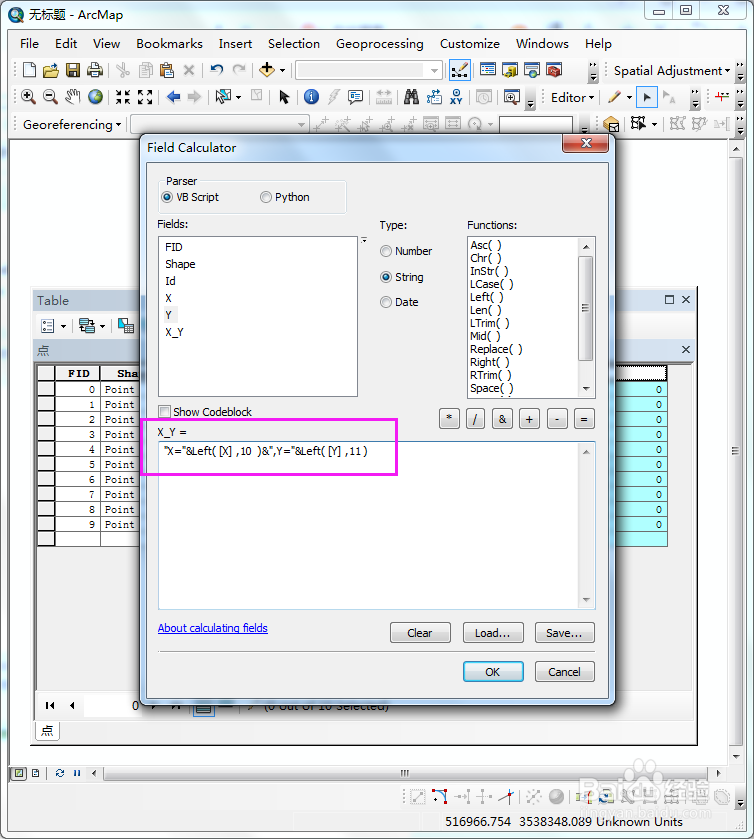
Task: Open the Editor toolbar icon
Action: 460,70
